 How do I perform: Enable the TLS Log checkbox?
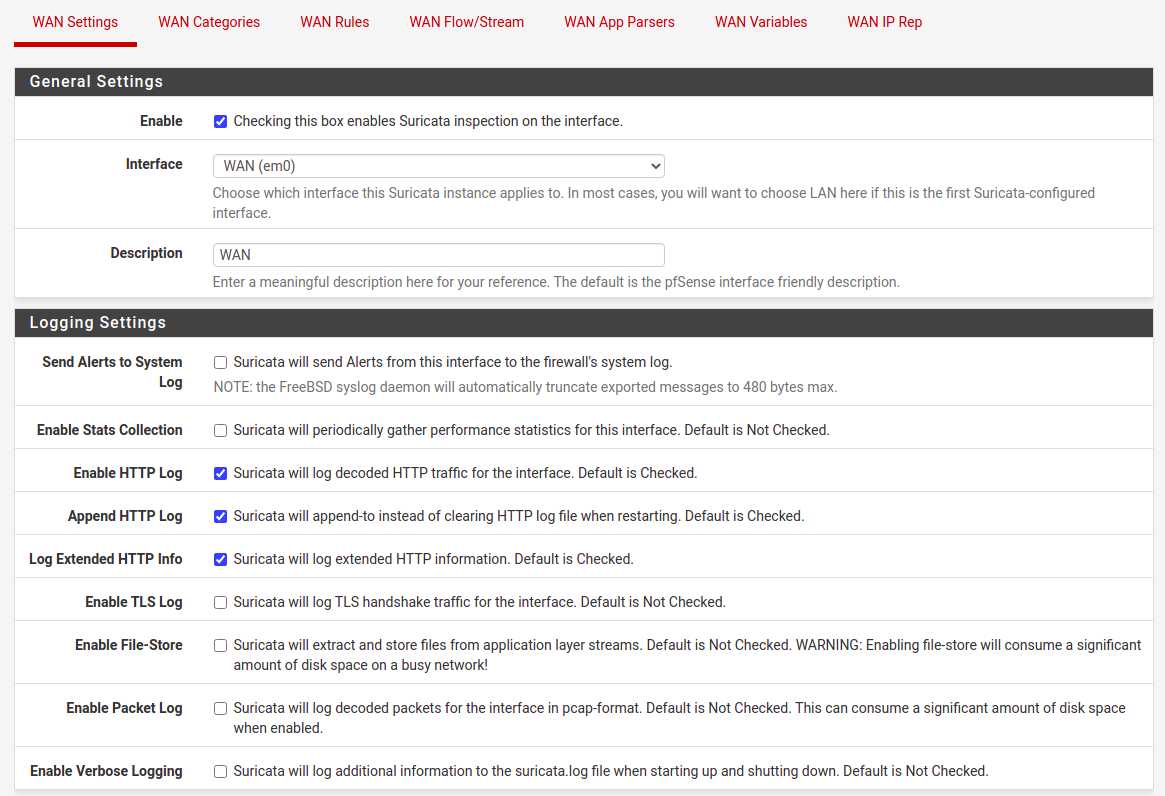tap(221, 603)
